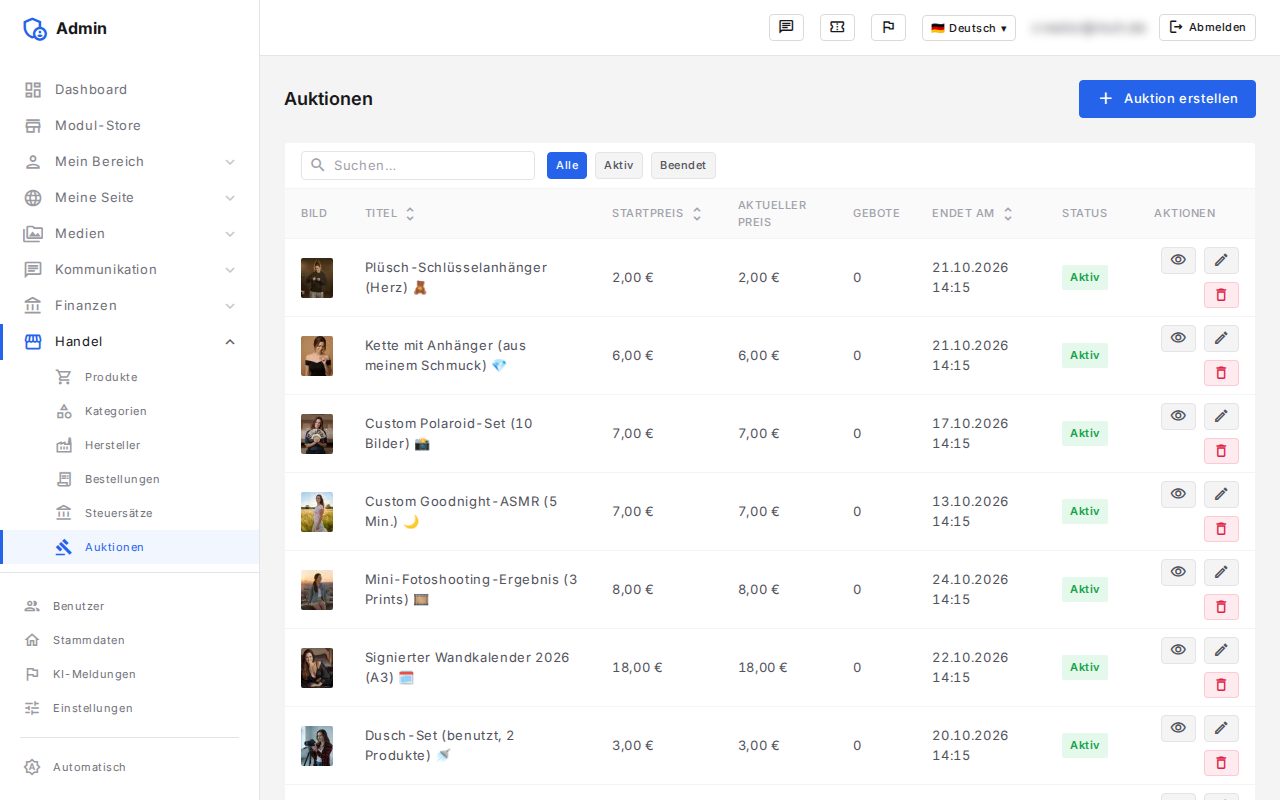Image resolution: width=1280 pixels, height=800 pixels.
Task: Delete the Kette mit Anhänger auction
Action: pyautogui.click(x=1221, y=373)
